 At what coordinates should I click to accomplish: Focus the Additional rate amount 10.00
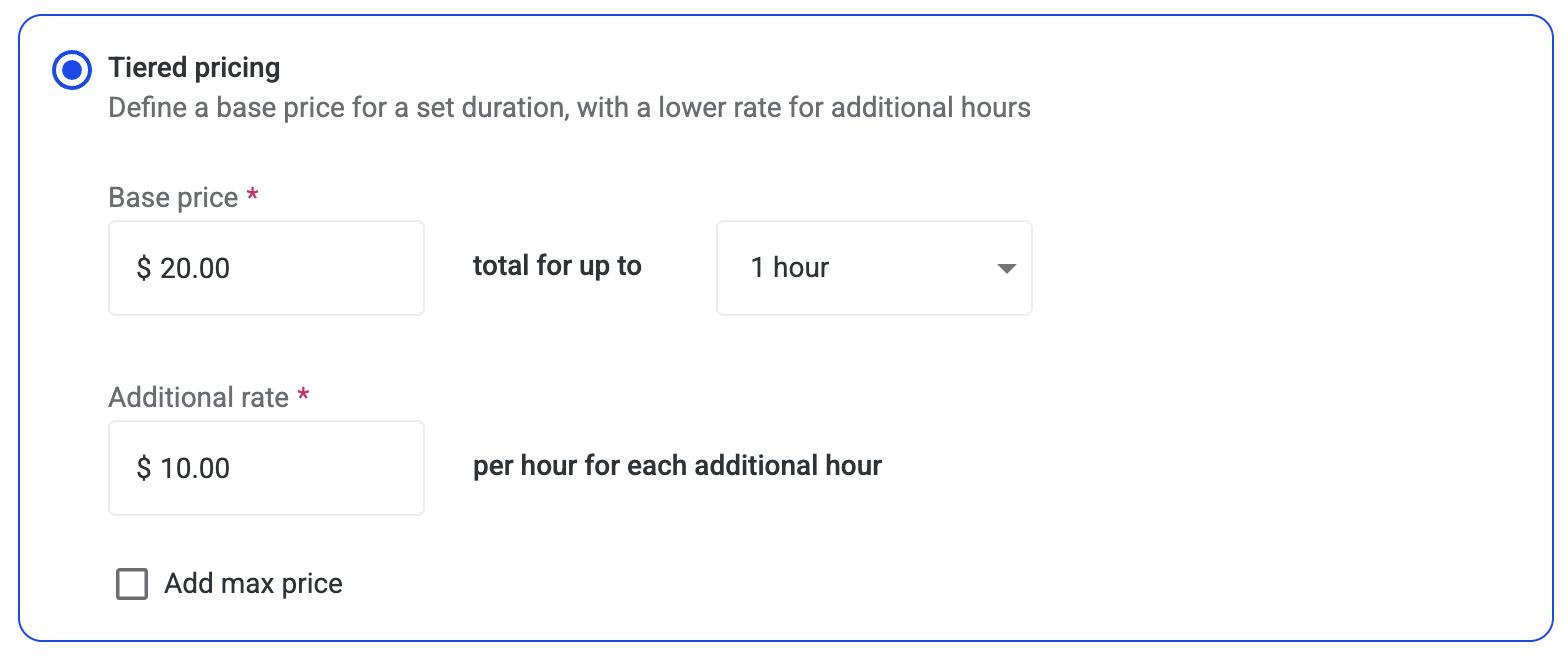[196, 468]
